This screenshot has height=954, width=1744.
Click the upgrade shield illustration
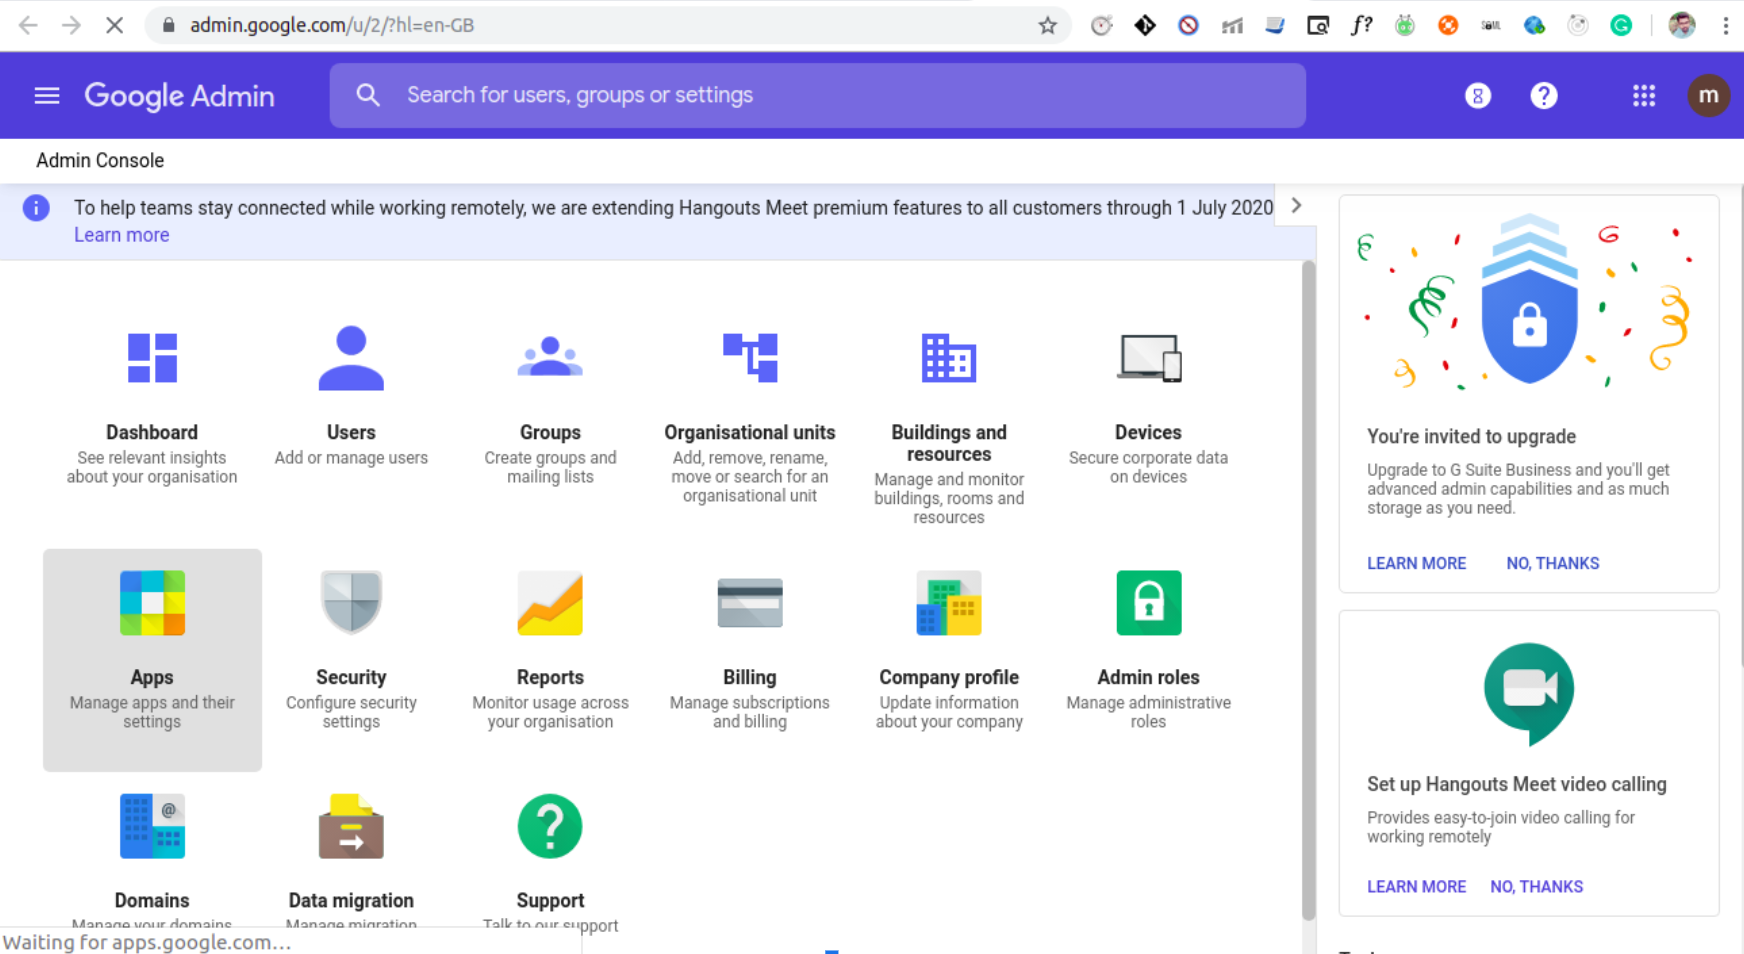pos(1529,299)
